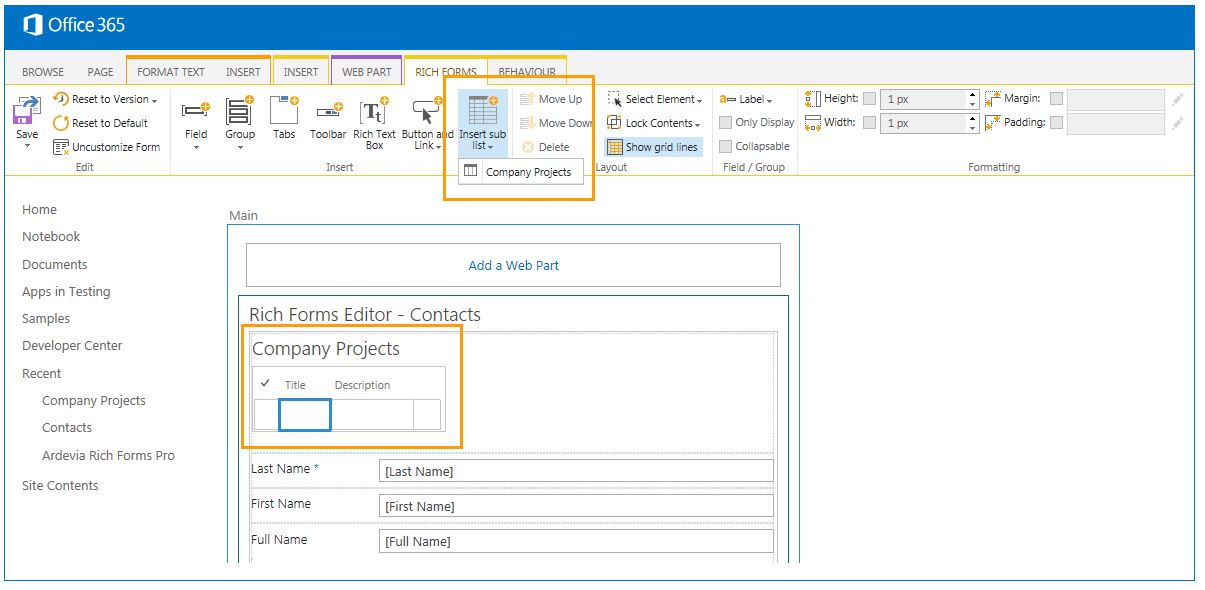This screenshot has height=590, width=1205.
Task: Switch to the PAGE tab
Action: pyautogui.click(x=100, y=72)
